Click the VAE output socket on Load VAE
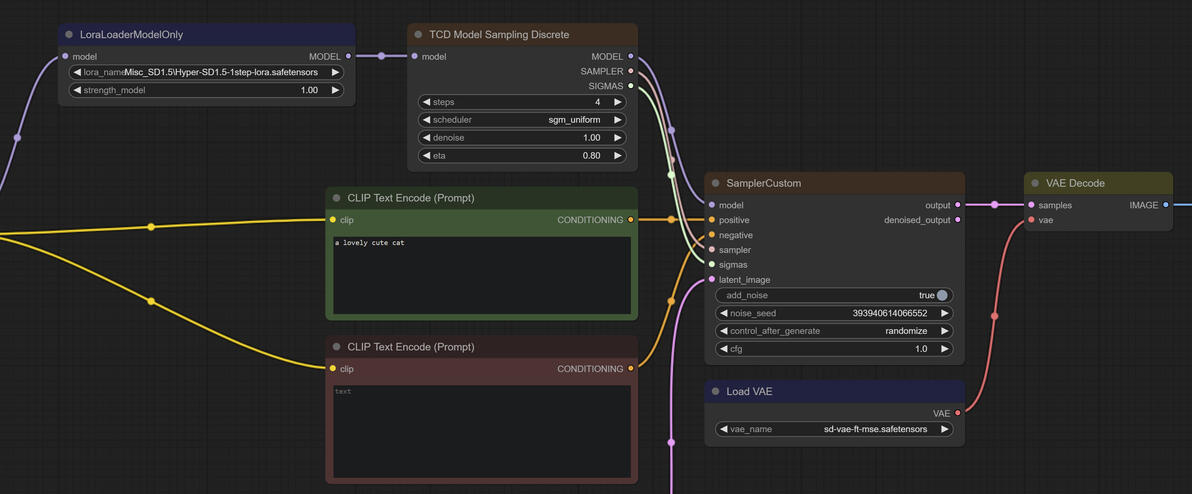The width and height of the screenshot is (1192, 494). (x=958, y=413)
